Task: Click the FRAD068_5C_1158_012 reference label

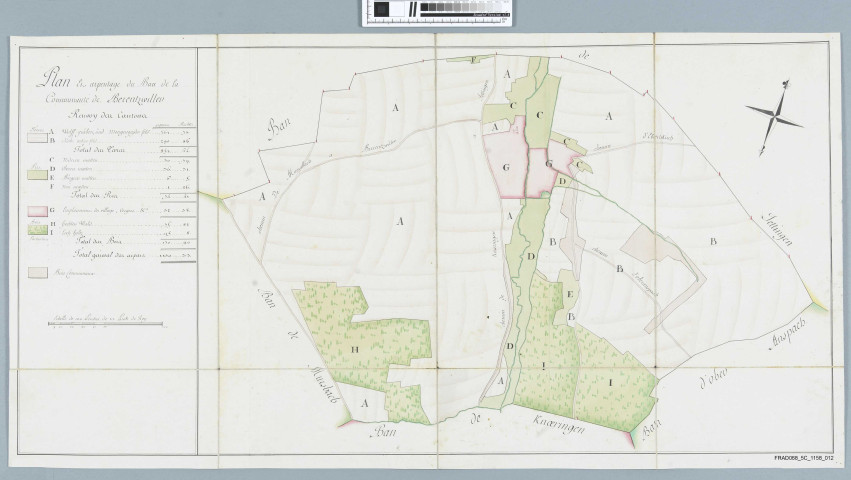Action: tap(809, 457)
